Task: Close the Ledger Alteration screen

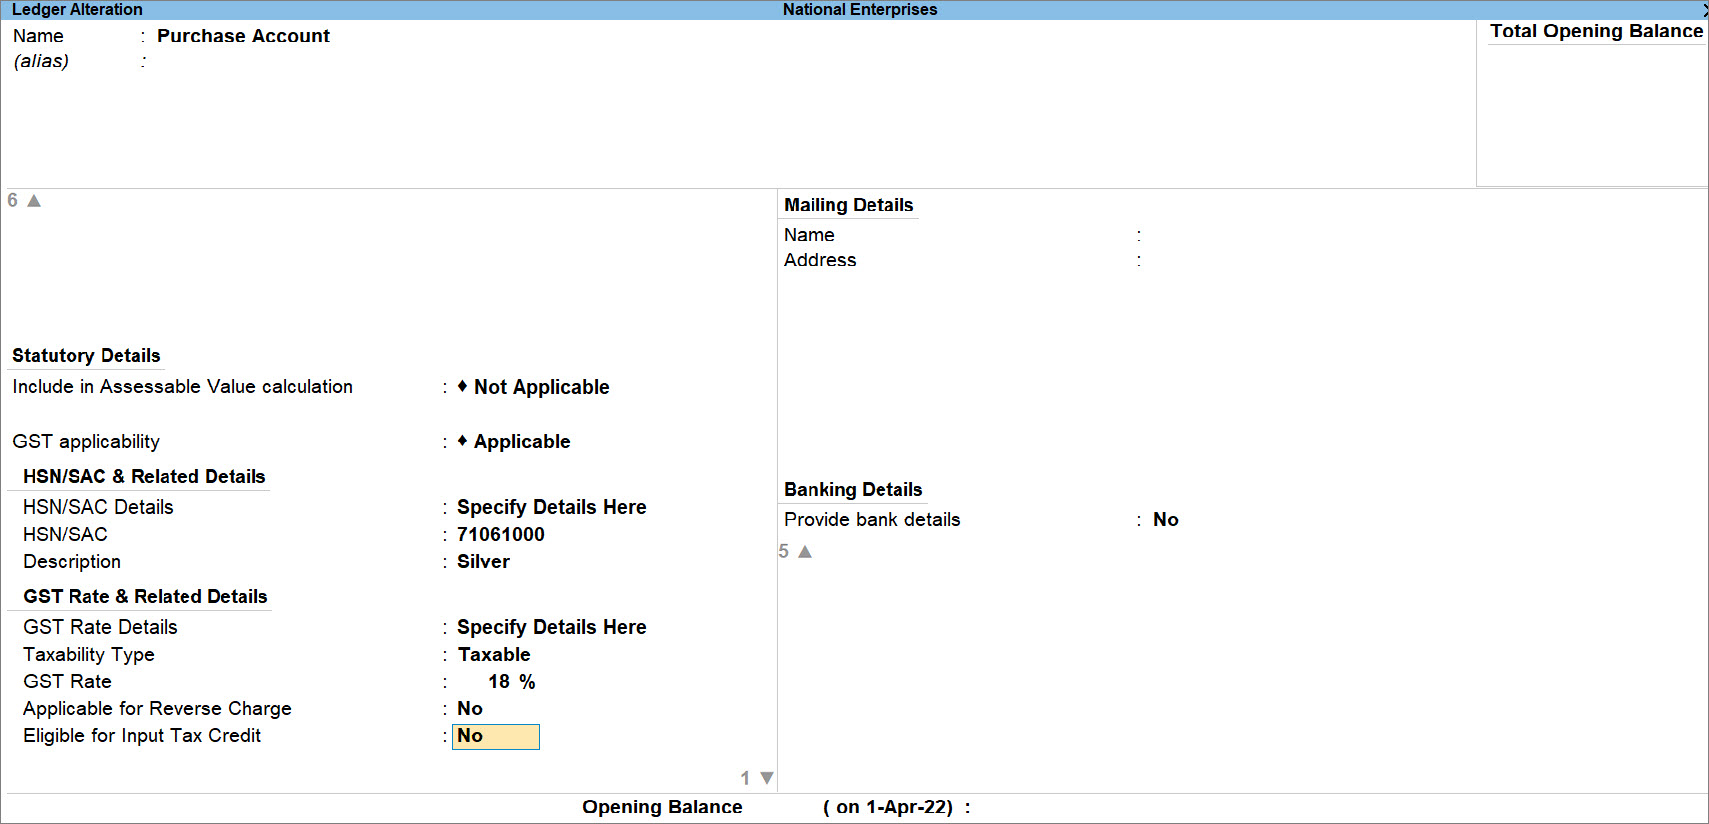Action: point(1704,10)
